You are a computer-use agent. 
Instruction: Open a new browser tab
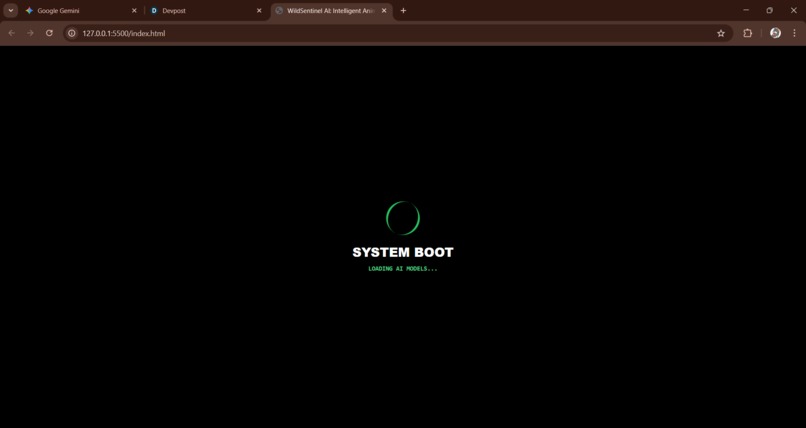click(x=403, y=10)
